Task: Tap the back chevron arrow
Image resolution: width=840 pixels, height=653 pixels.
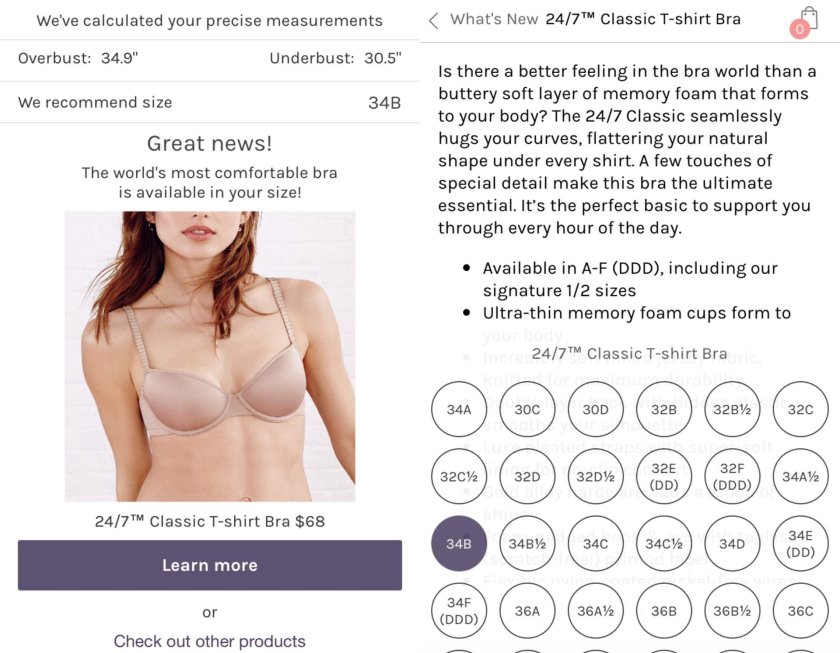Action: tap(434, 21)
